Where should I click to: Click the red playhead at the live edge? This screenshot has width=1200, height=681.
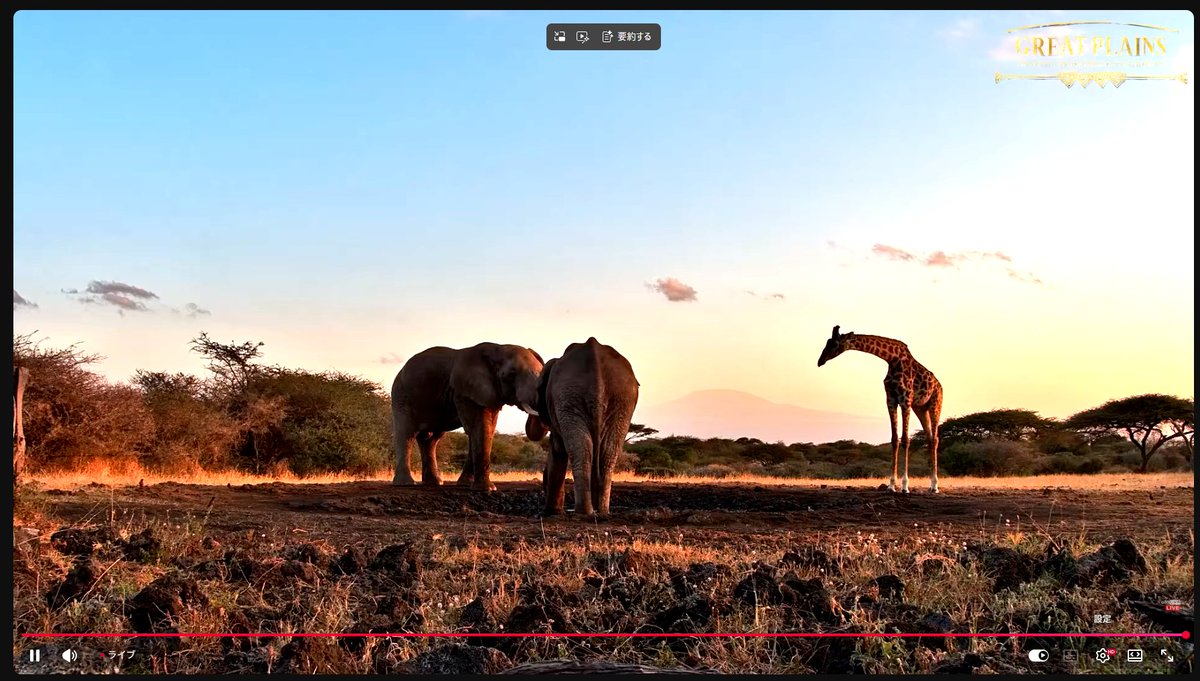(x=1185, y=635)
